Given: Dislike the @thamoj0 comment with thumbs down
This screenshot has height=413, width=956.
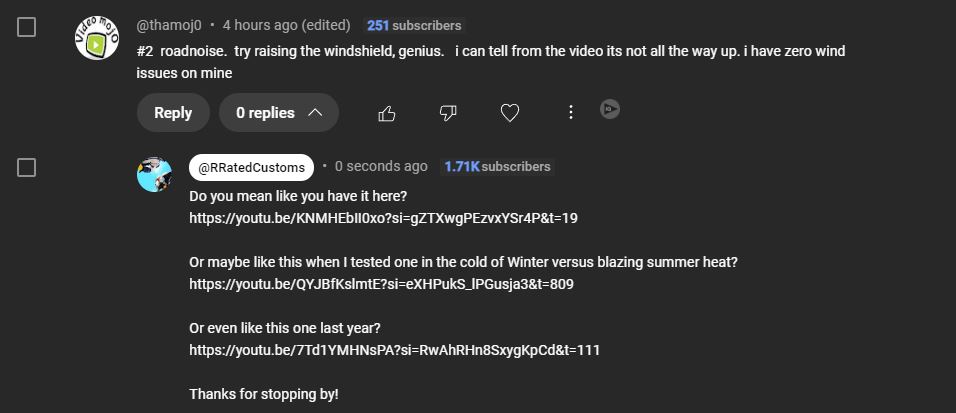Looking at the screenshot, I should (x=448, y=113).
